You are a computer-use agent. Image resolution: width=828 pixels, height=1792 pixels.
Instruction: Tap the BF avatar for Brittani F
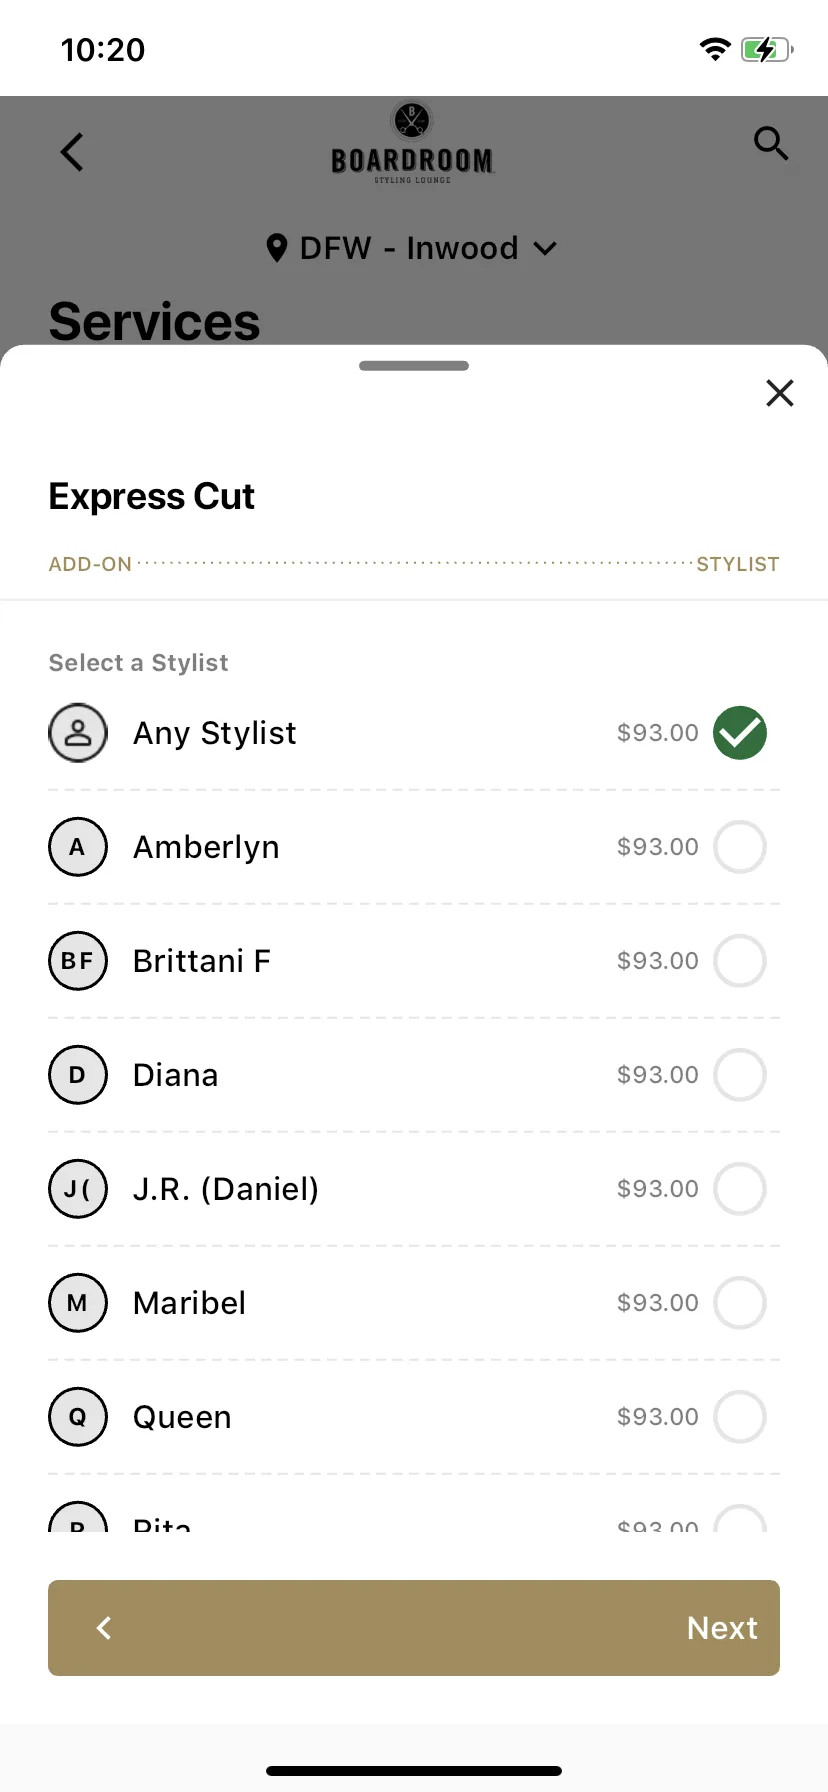(x=78, y=961)
